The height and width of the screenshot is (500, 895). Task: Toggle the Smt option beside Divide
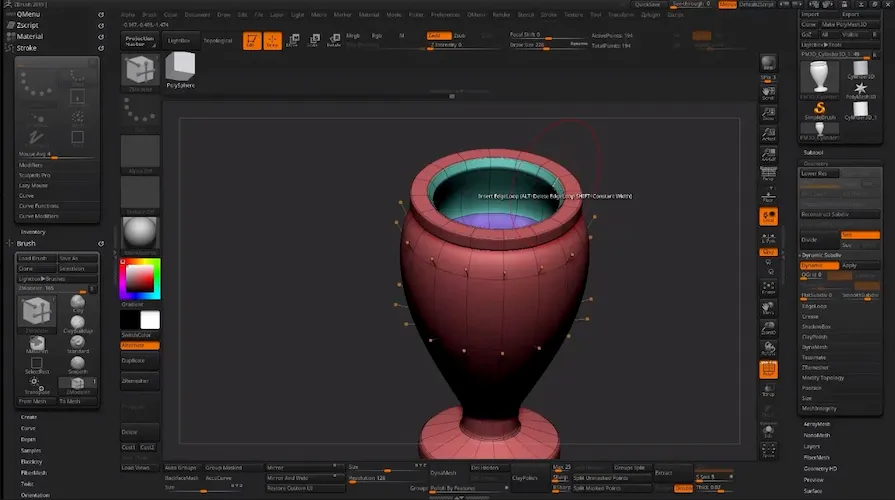coord(859,235)
